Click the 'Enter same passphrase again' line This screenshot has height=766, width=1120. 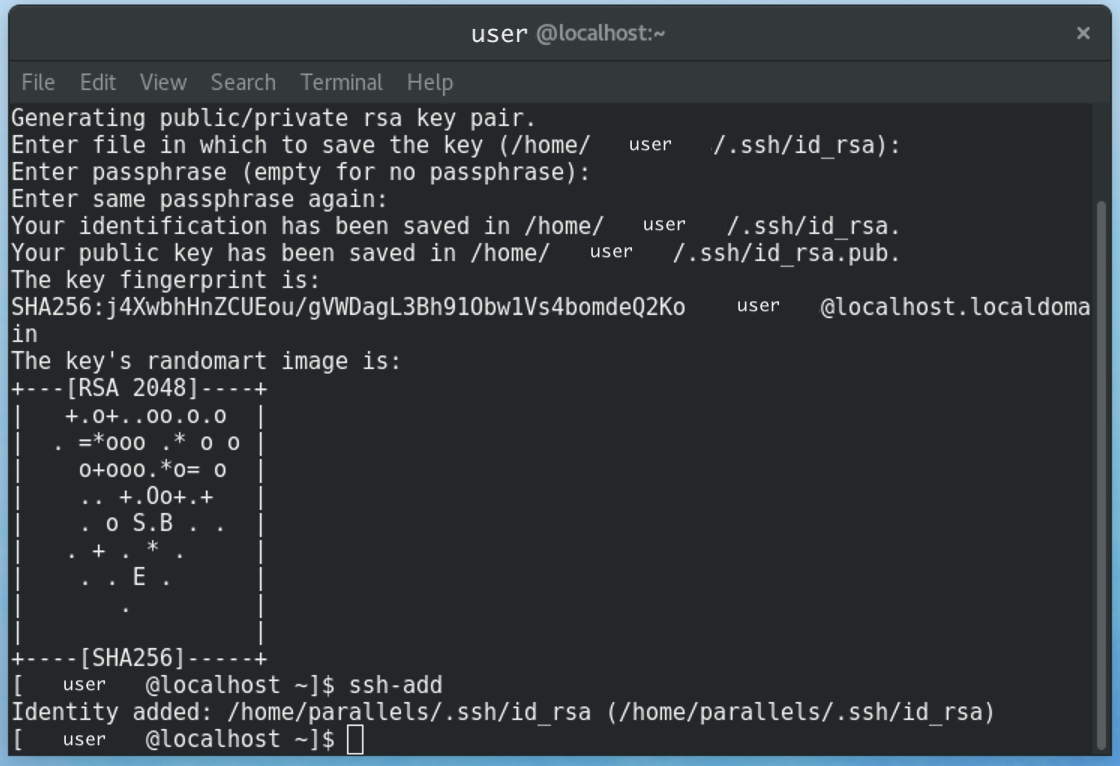click(x=199, y=199)
